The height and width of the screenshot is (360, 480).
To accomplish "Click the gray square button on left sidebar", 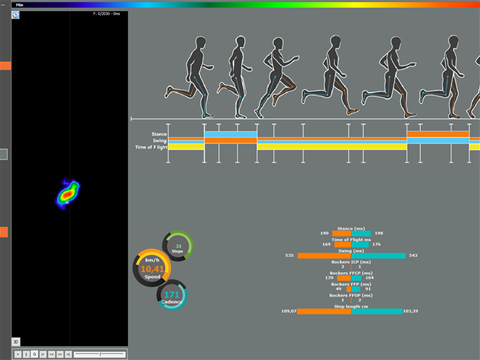I will pyautogui.click(x=4, y=154).
